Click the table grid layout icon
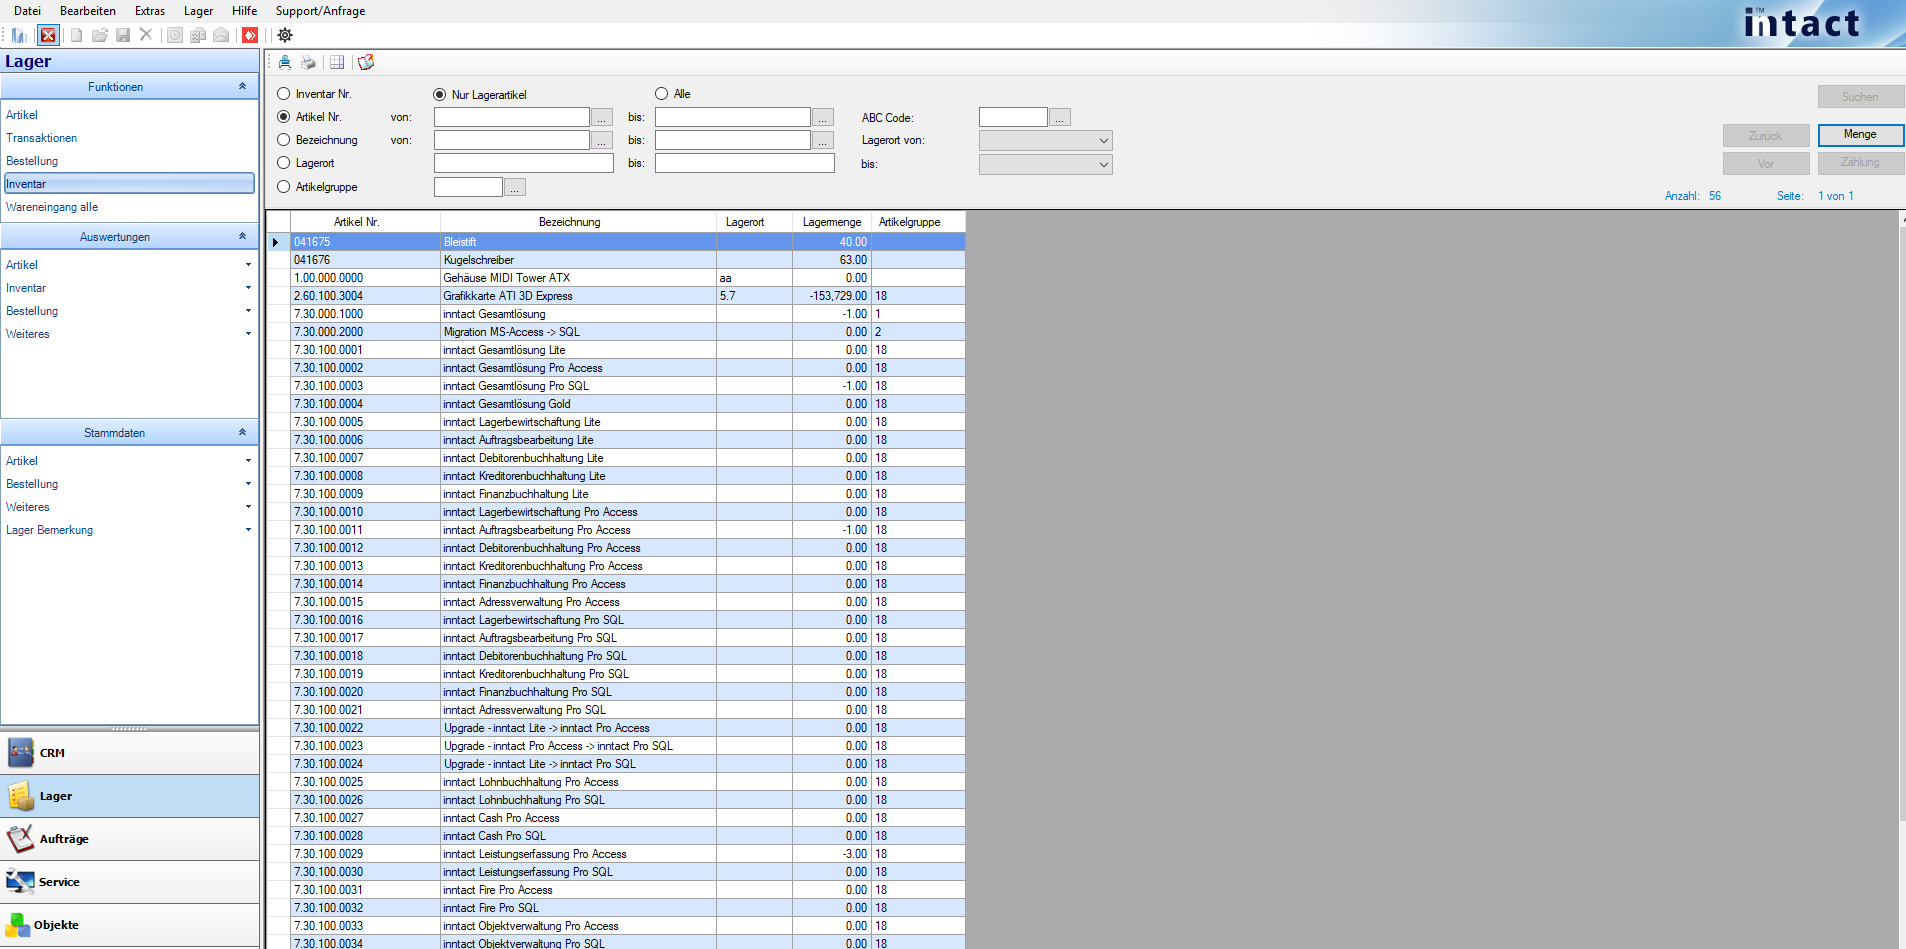Image resolution: width=1906 pixels, height=949 pixels. pos(337,62)
